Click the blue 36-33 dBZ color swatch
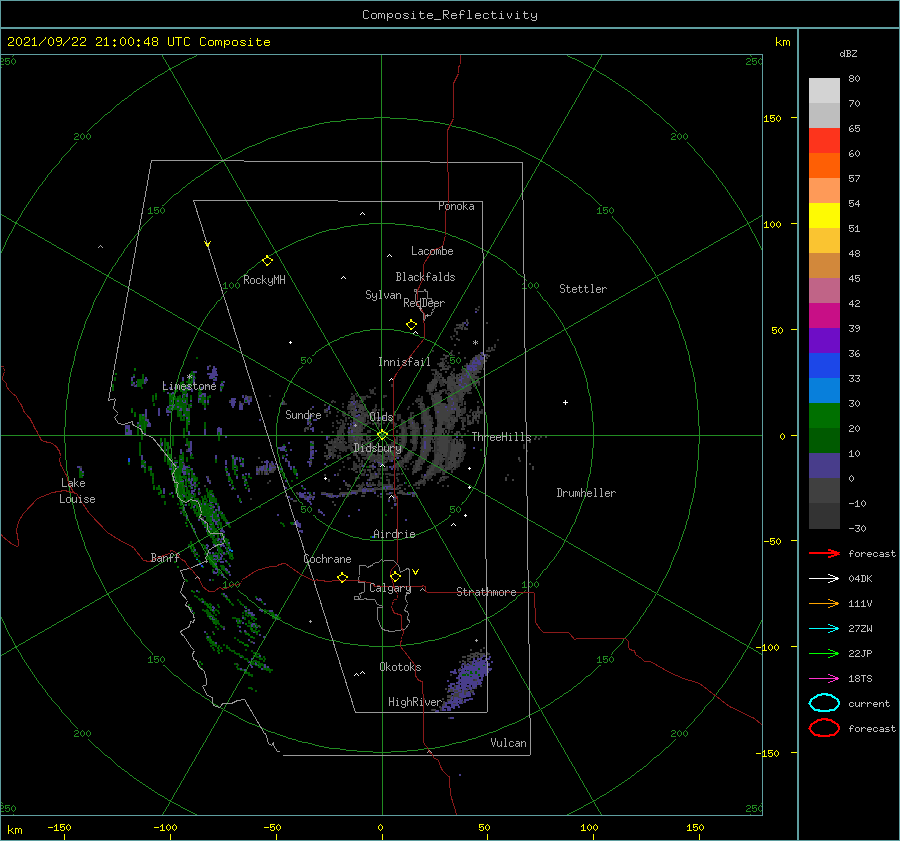 824,366
